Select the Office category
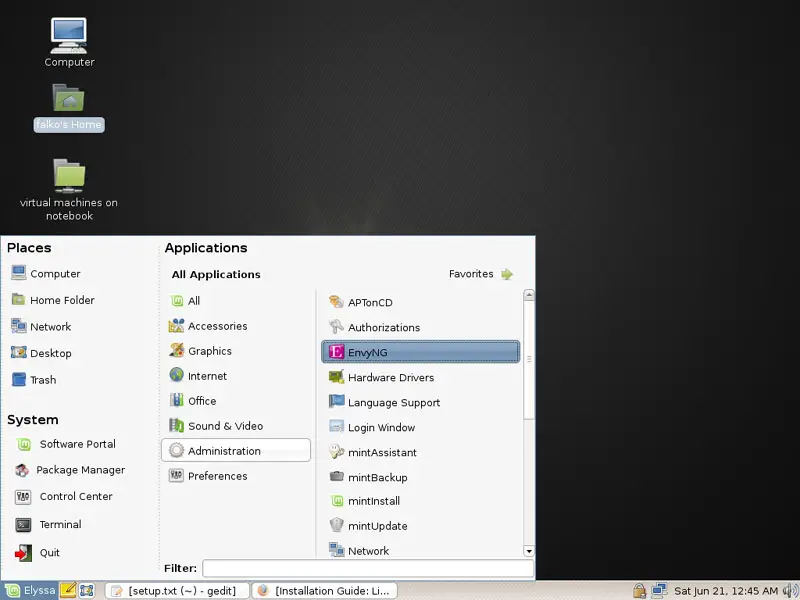The width and height of the screenshot is (800, 600). [236, 401]
